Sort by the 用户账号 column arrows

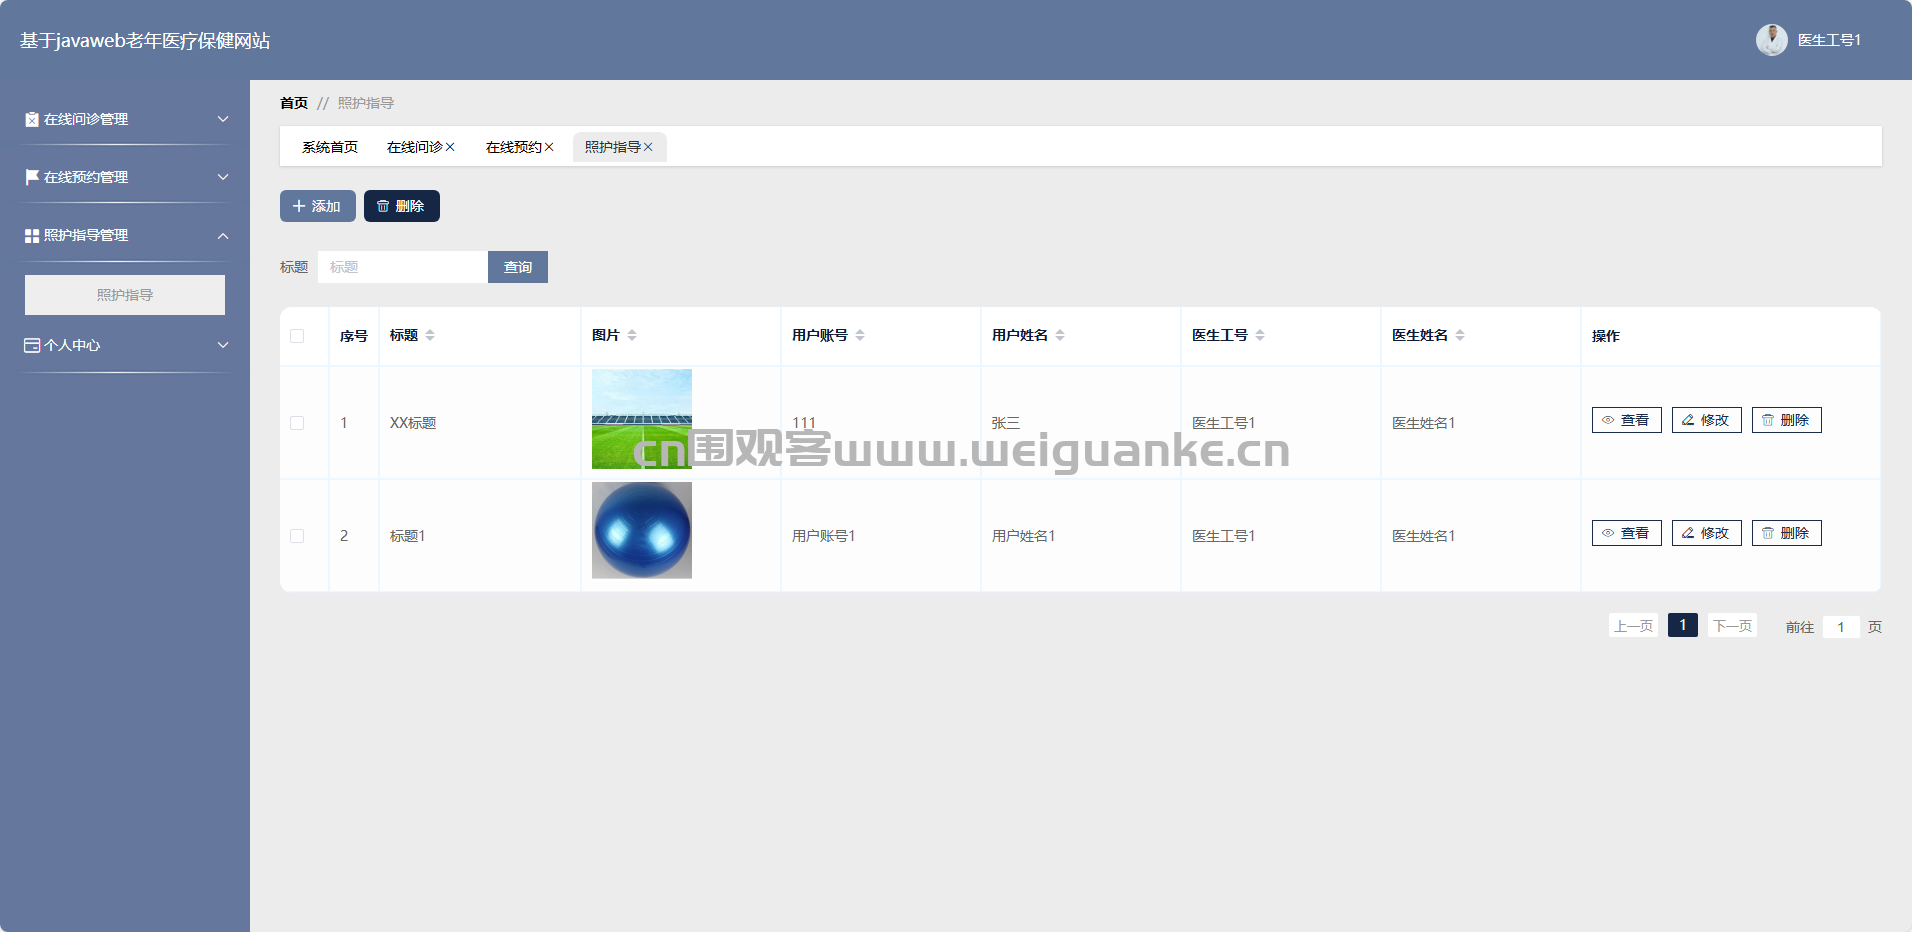tap(860, 335)
